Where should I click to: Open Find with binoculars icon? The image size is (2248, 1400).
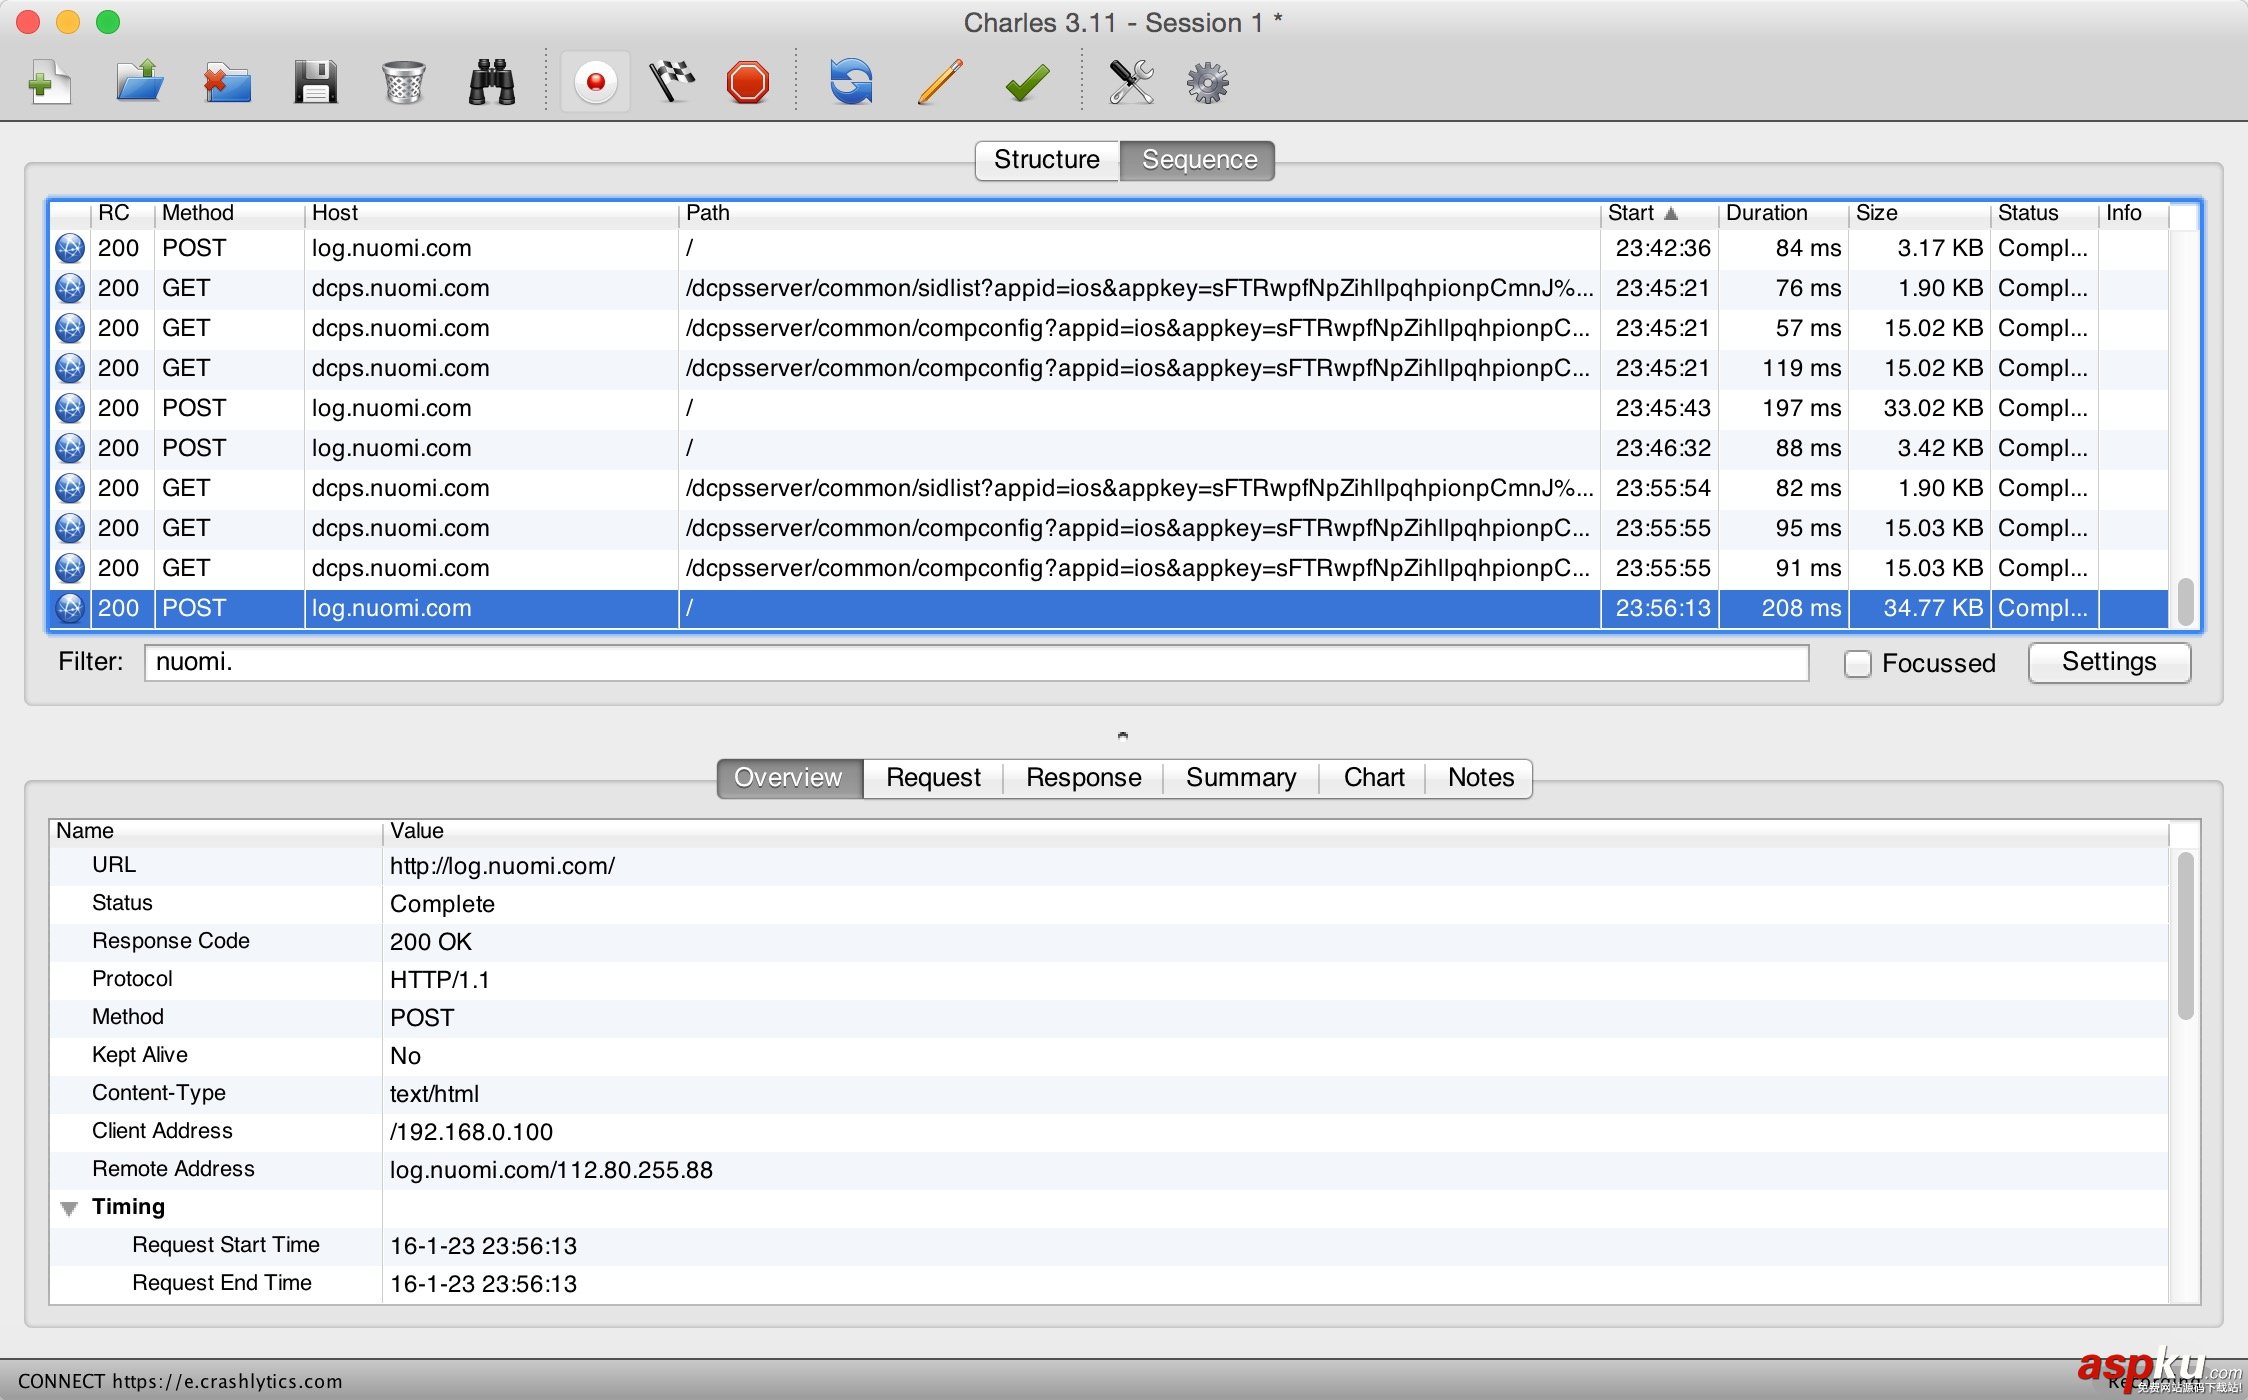(492, 82)
